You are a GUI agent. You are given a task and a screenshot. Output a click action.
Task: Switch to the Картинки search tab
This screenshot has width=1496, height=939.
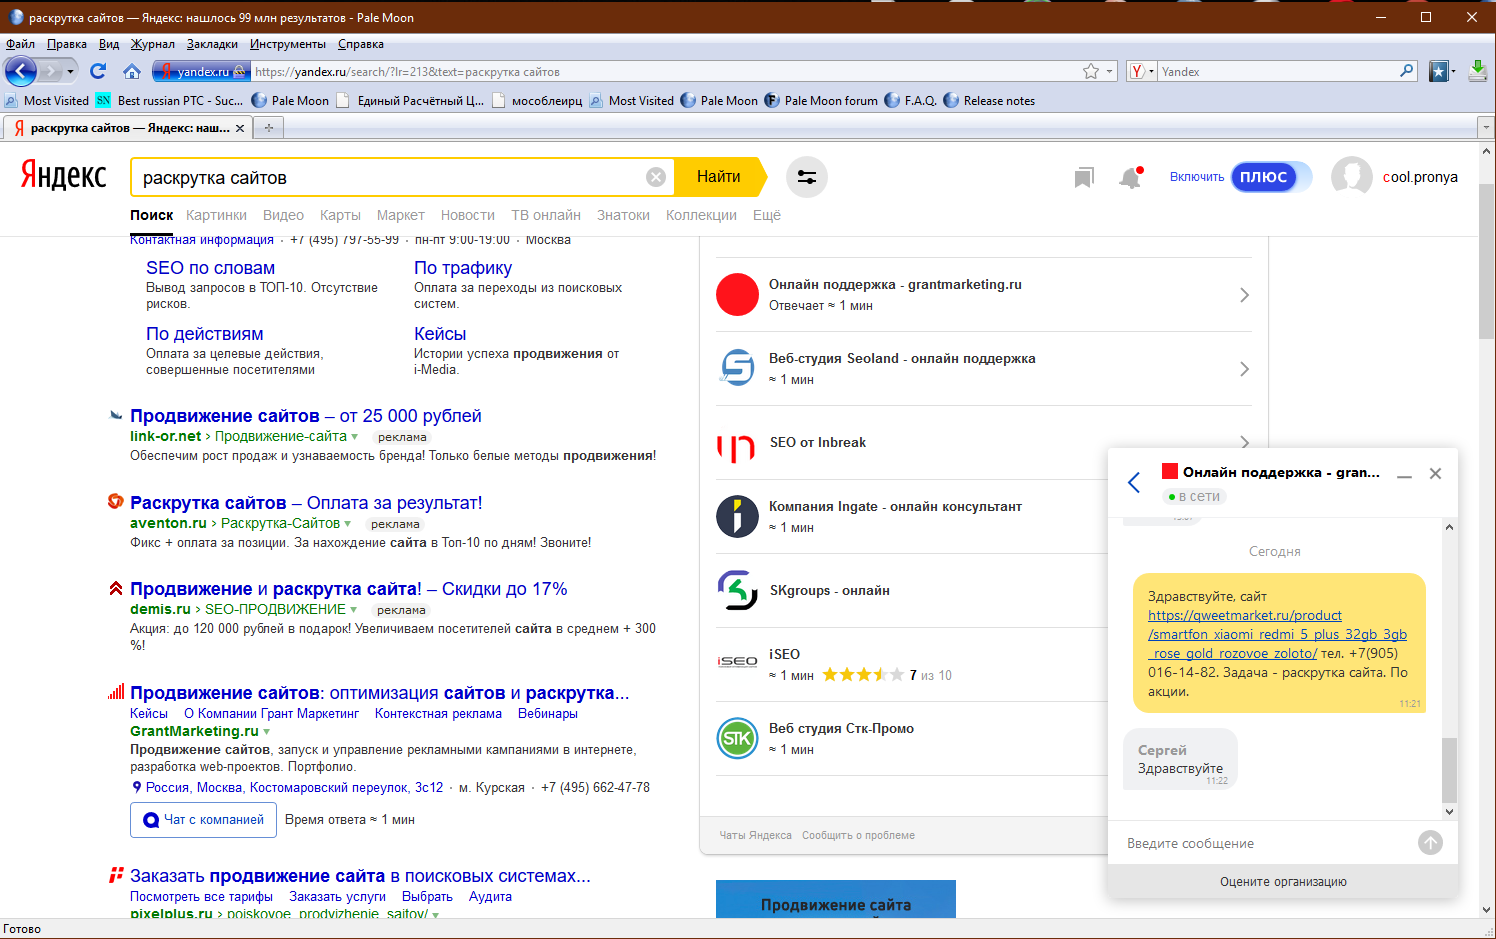[x=216, y=215]
